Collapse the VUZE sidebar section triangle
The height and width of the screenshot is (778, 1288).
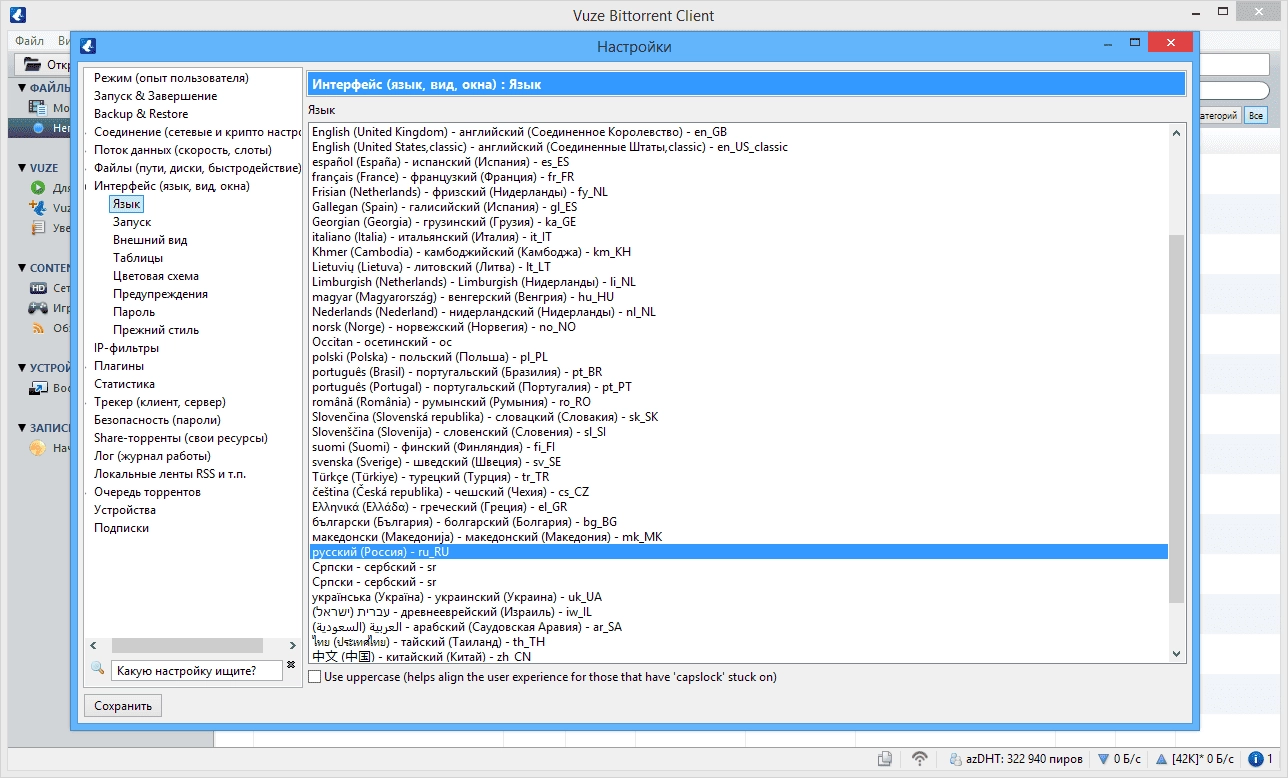(x=22, y=168)
